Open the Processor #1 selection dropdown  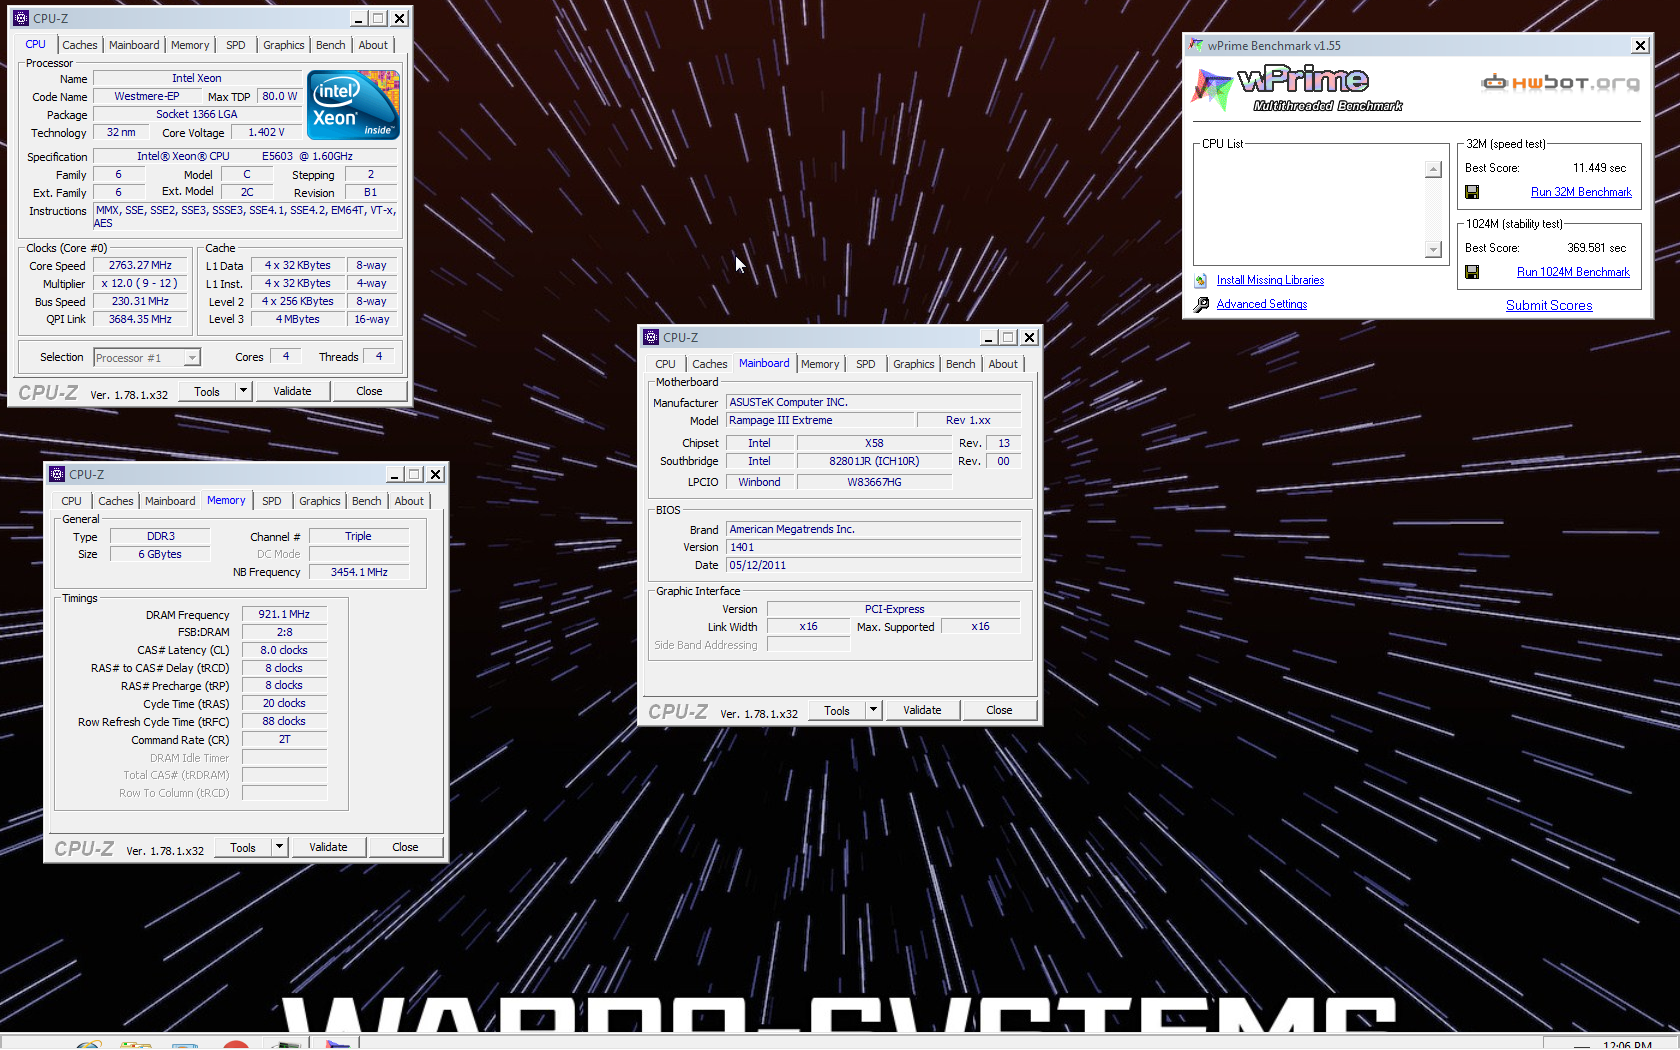pos(192,358)
